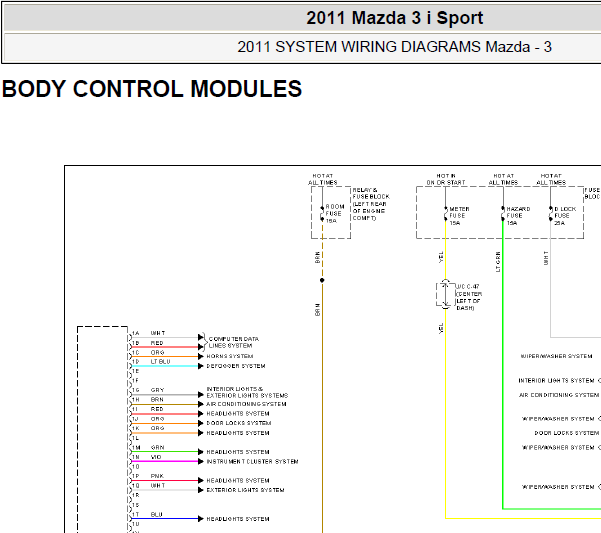This screenshot has width=601, height=533.
Task: Click the "2011 Mazda 3 i Sport" title
Action: tap(394, 18)
